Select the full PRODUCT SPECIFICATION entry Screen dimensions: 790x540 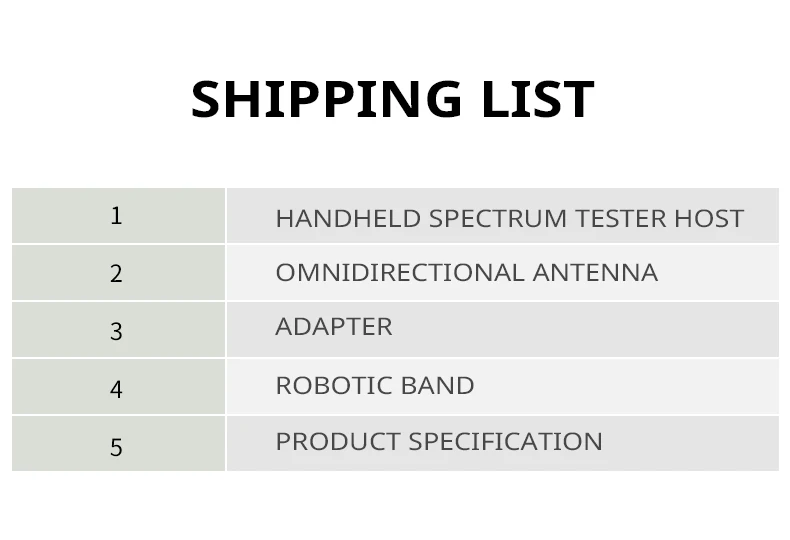point(439,441)
